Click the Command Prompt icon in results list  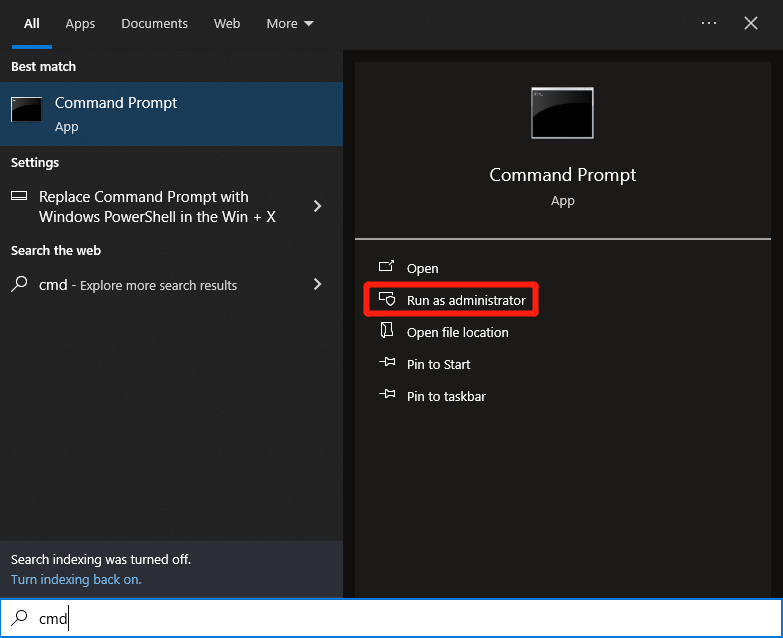26,109
